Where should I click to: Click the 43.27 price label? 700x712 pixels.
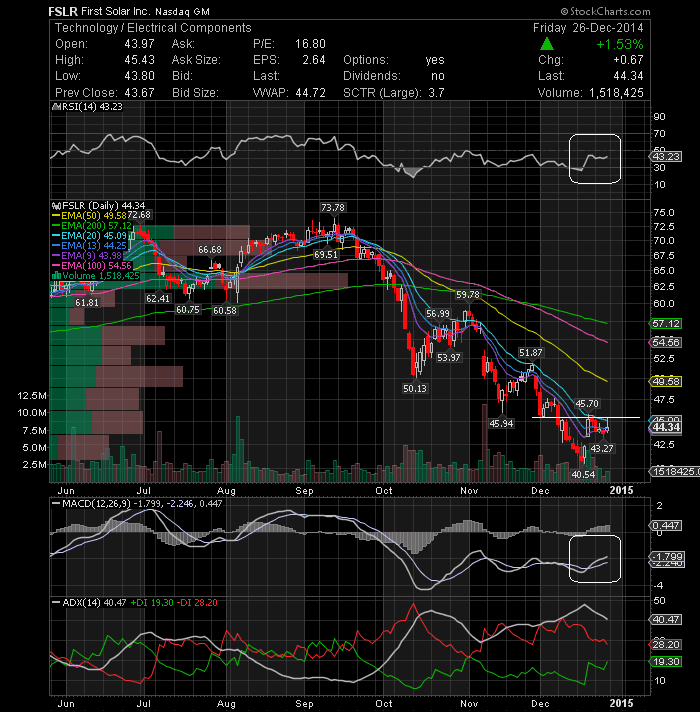coord(602,449)
